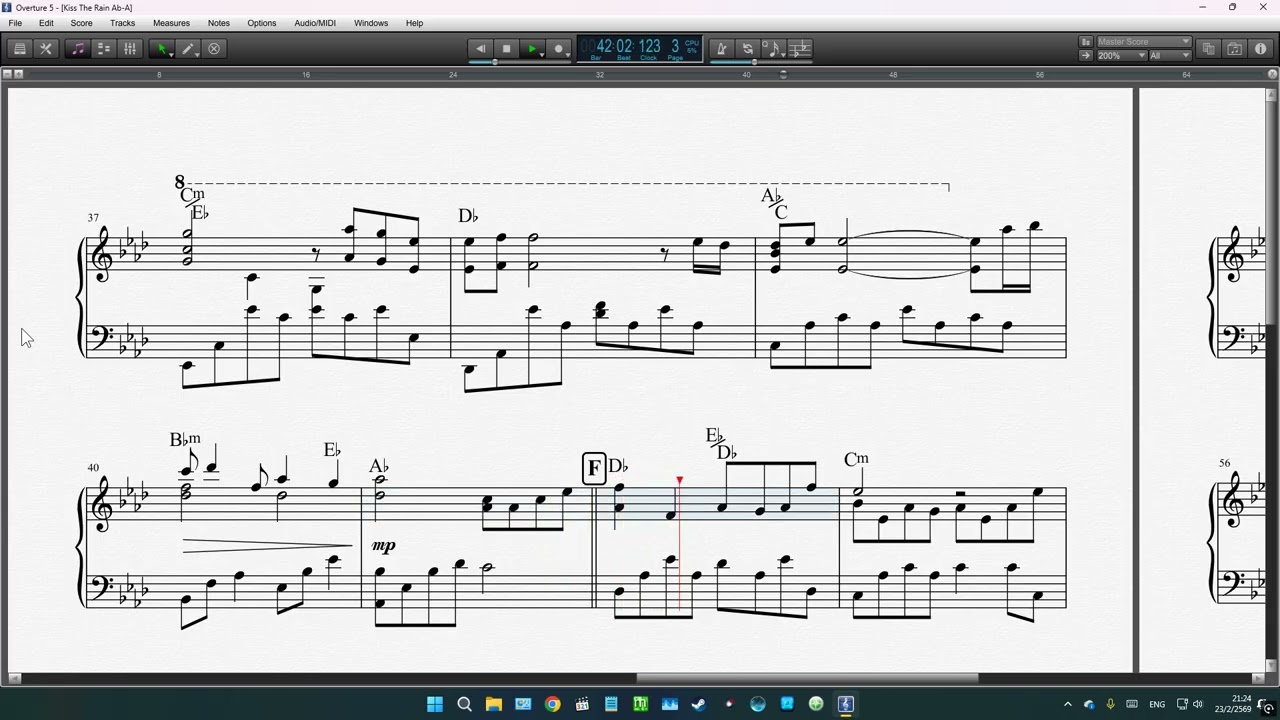1280x720 pixels.
Task: Open Windows taskbar search
Action: pos(464,704)
